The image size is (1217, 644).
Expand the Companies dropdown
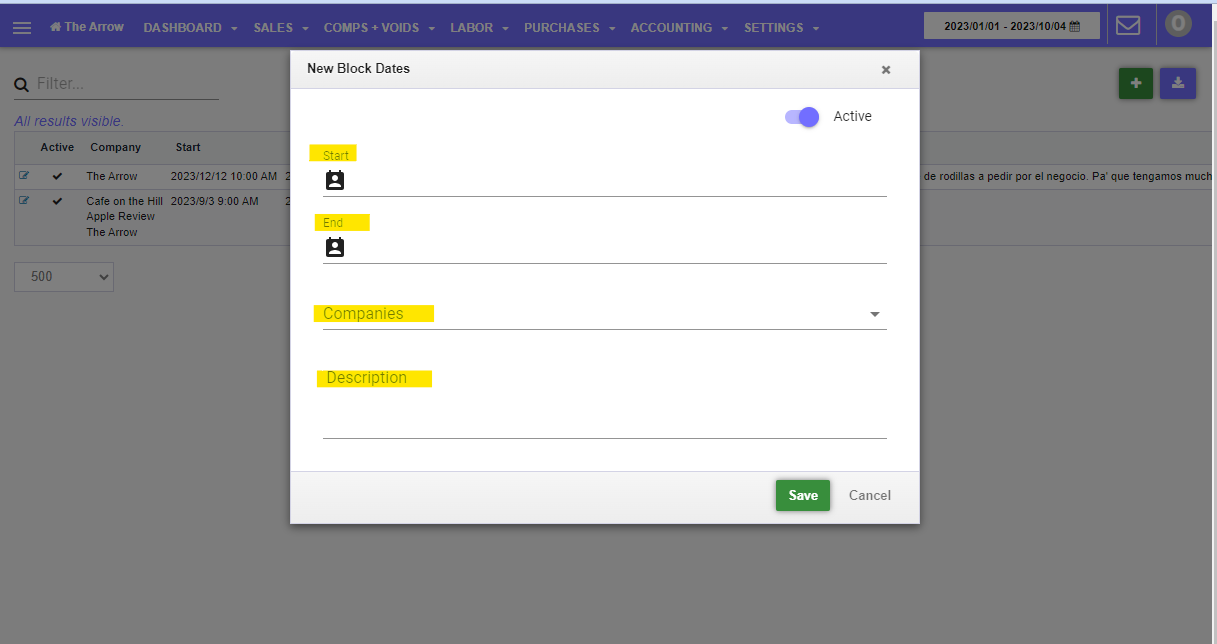(604, 314)
